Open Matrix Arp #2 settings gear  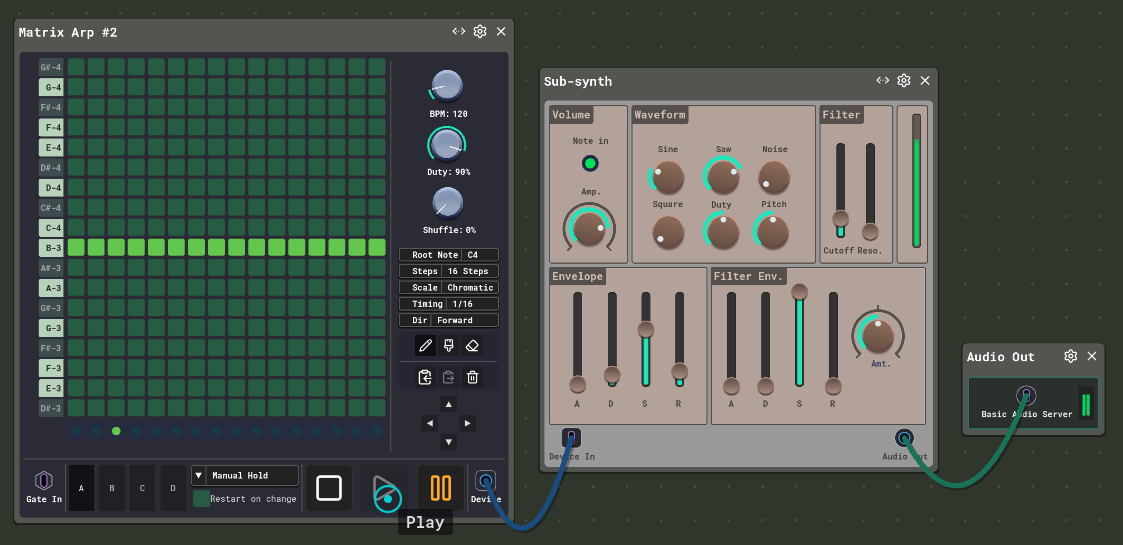coord(480,32)
